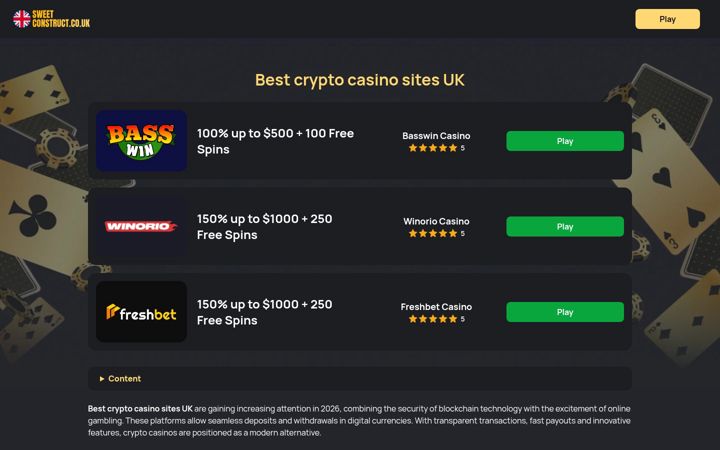Select the Winorio Casino name label
720x450 pixels.
(x=436, y=221)
